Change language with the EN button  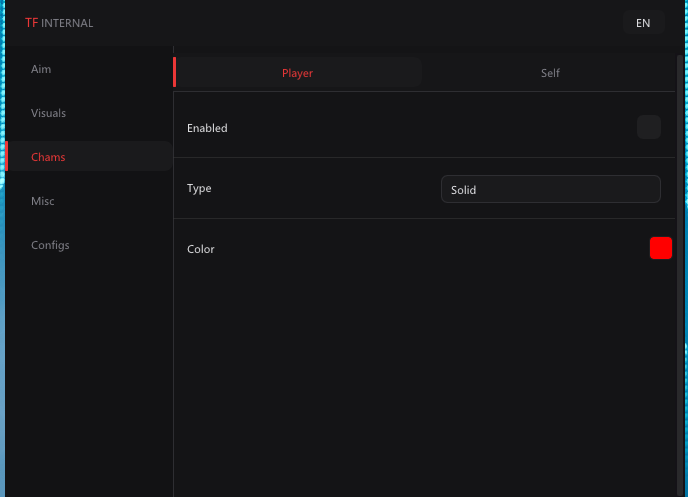point(643,23)
